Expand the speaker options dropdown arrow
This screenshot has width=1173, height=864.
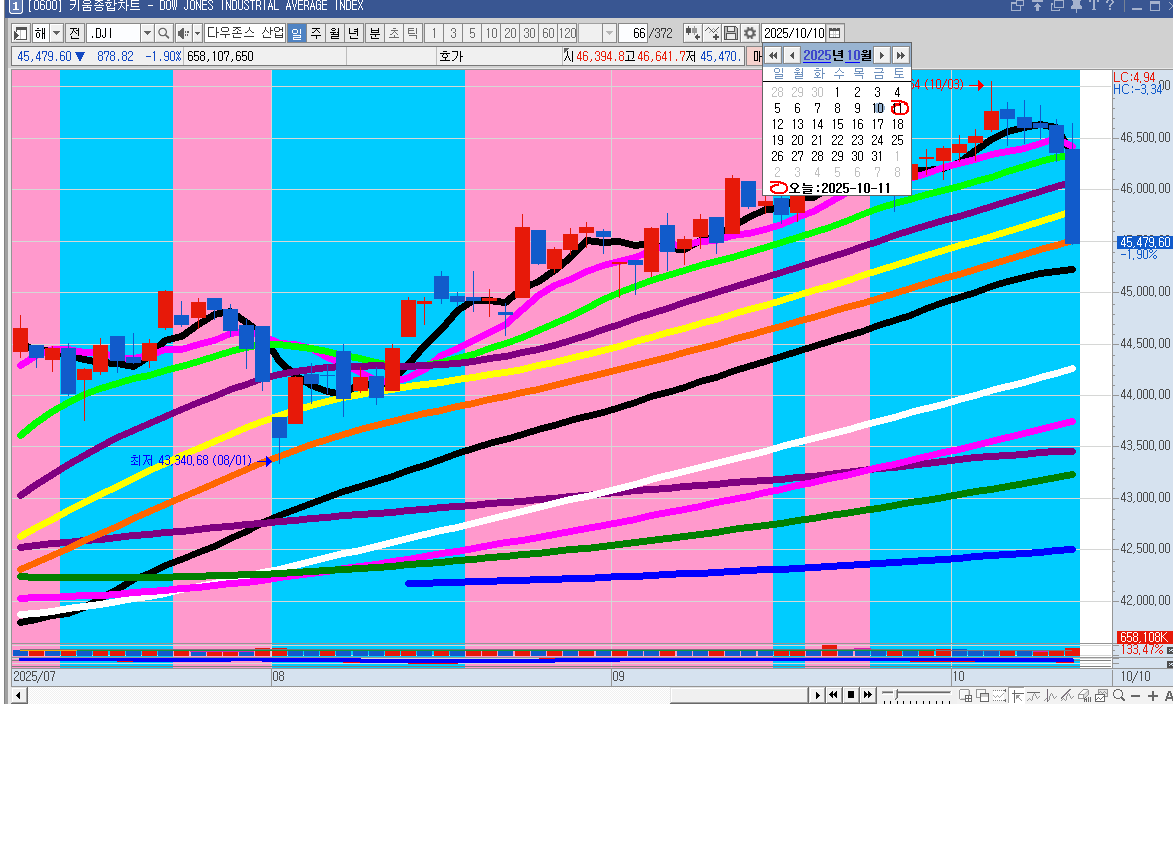pyautogui.click(x=197, y=34)
